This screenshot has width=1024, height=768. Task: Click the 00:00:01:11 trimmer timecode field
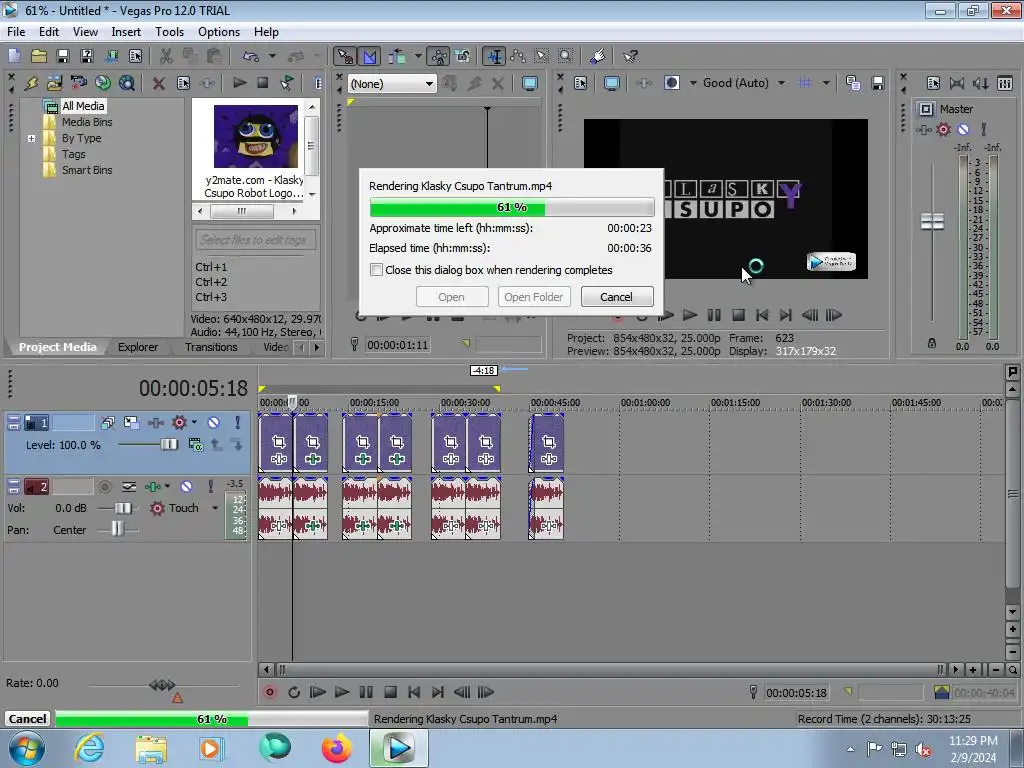coord(397,345)
